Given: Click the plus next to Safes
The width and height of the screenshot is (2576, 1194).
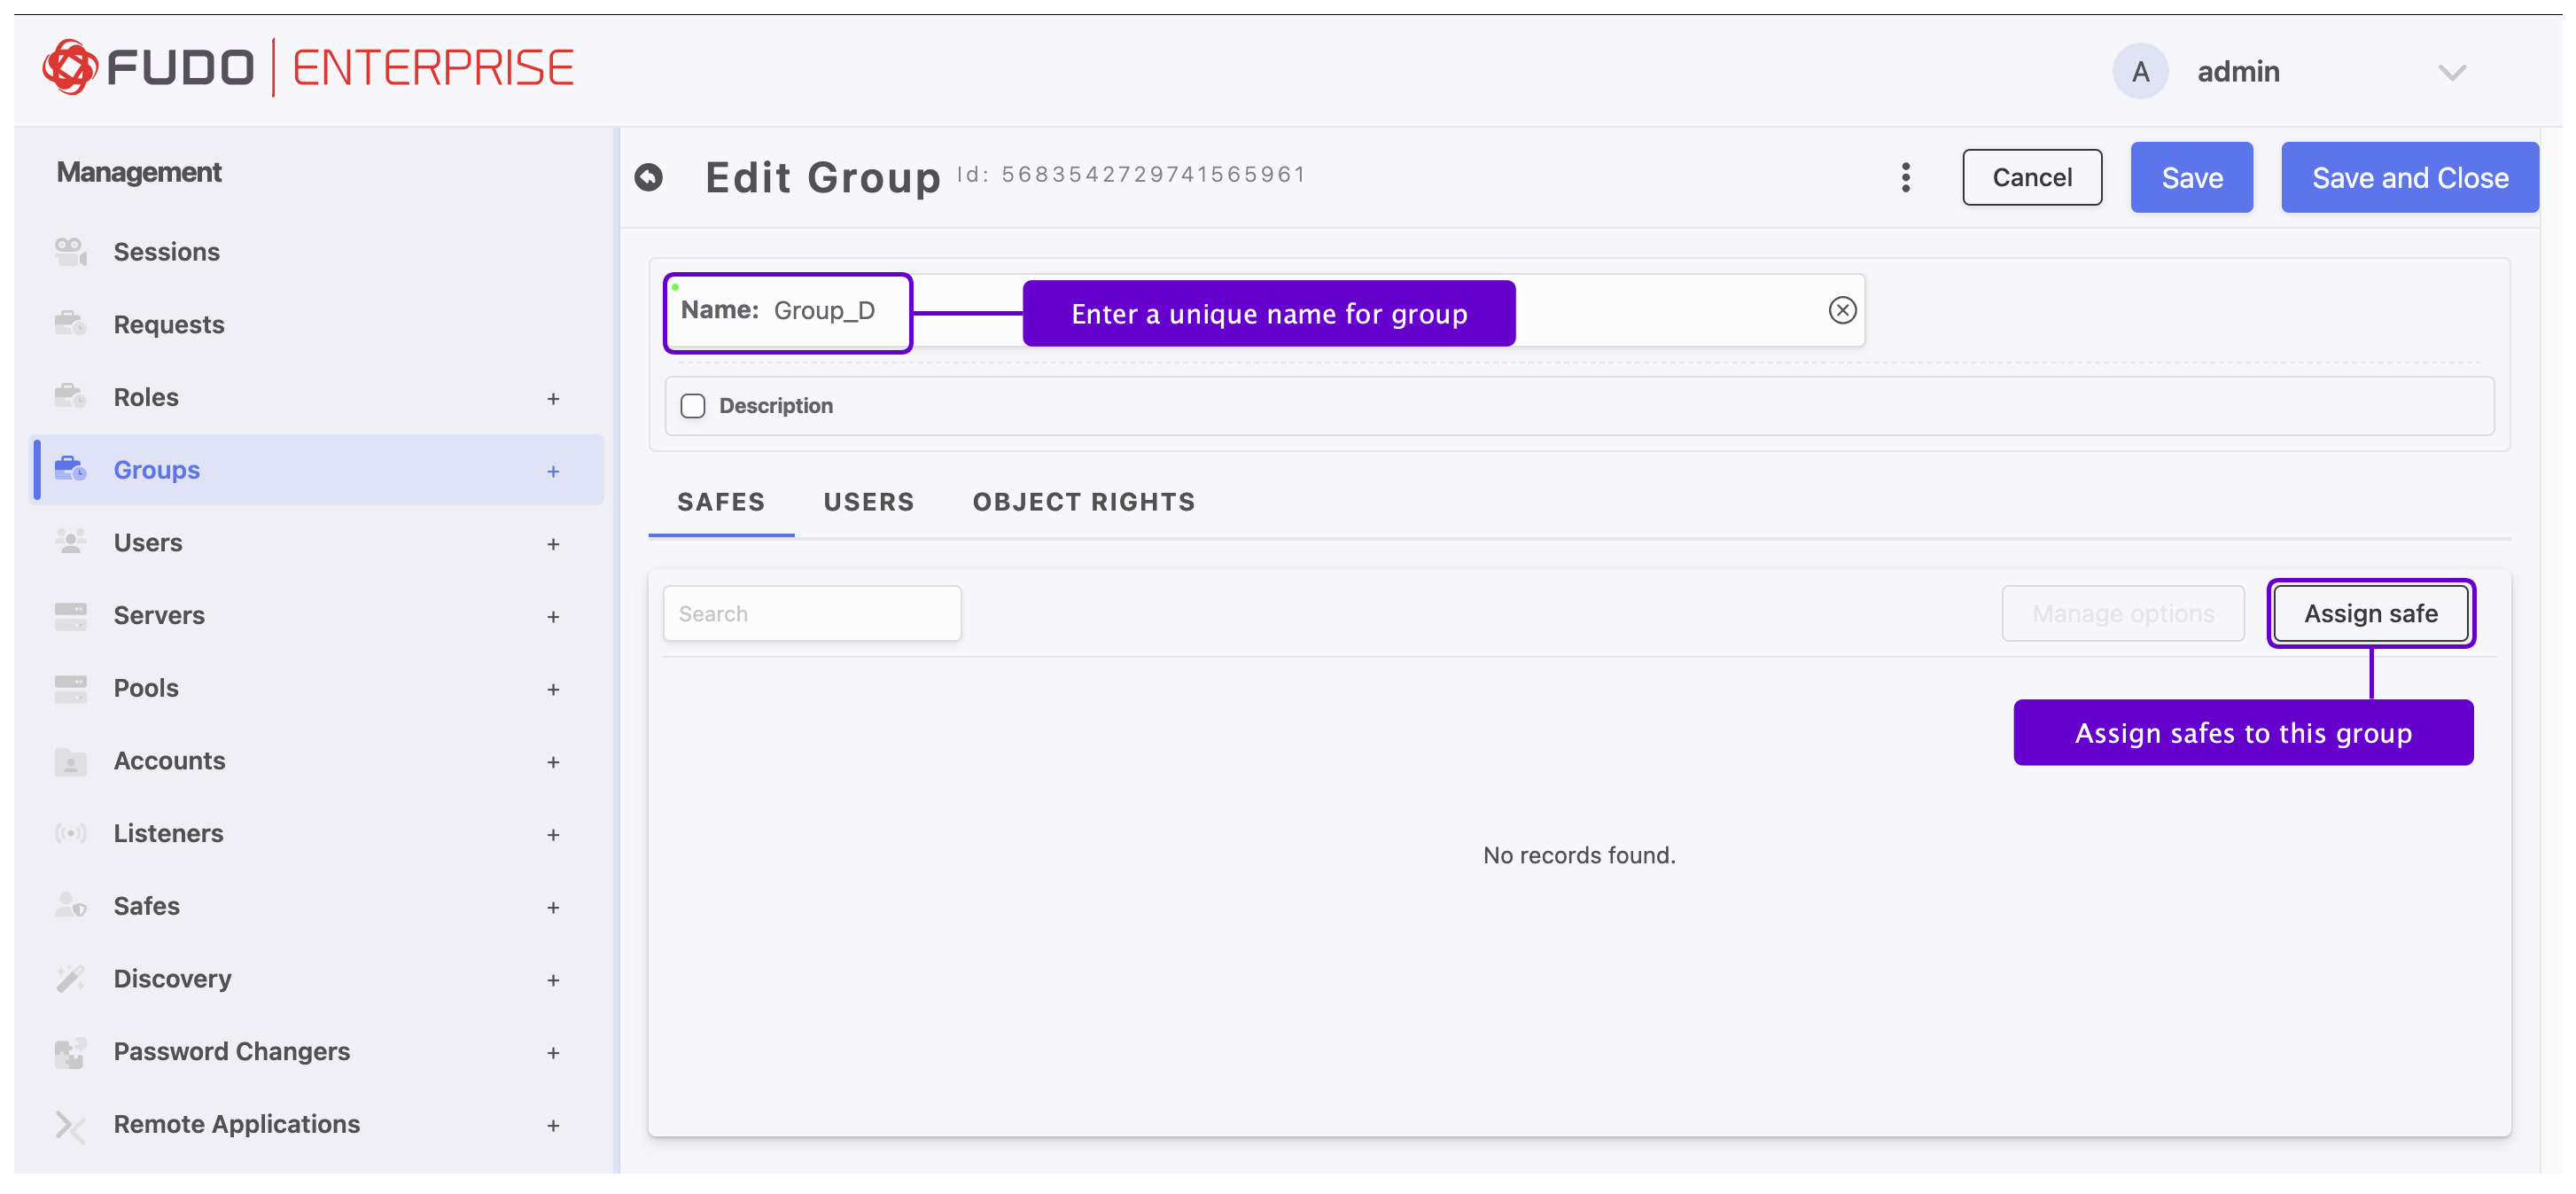Looking at the screenshot, I should [x=553, y=907].
